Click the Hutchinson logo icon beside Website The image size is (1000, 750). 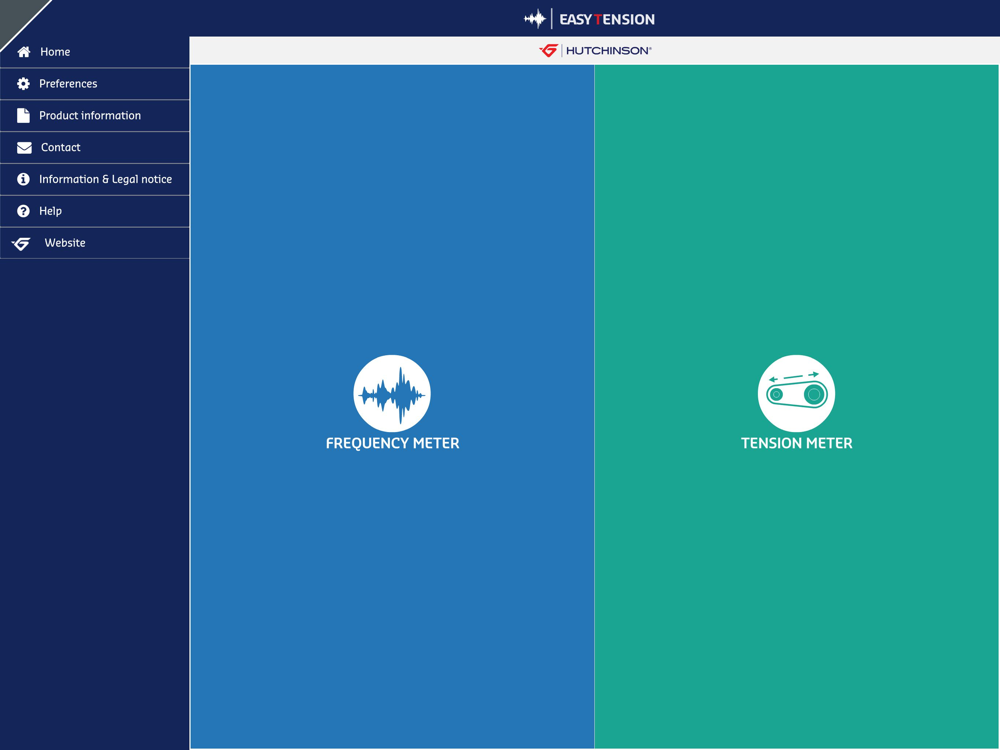[x=21, y=244]
